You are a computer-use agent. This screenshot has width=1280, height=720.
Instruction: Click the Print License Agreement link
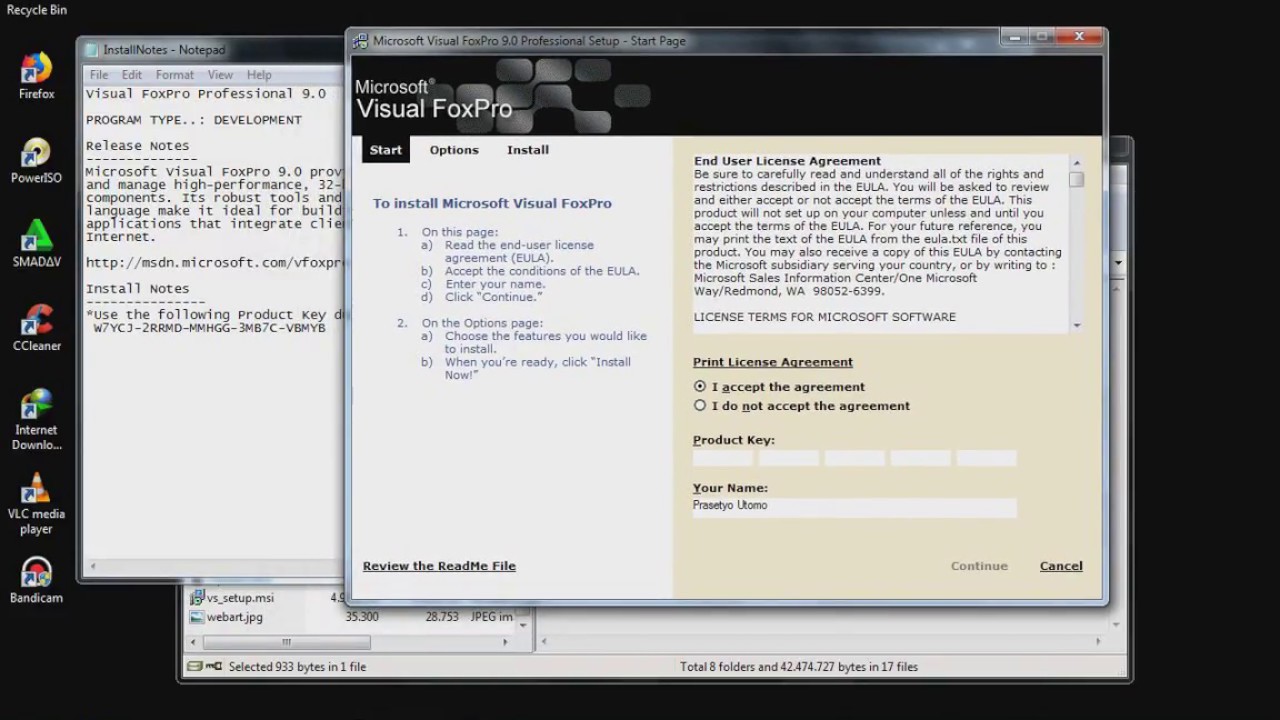773,362
